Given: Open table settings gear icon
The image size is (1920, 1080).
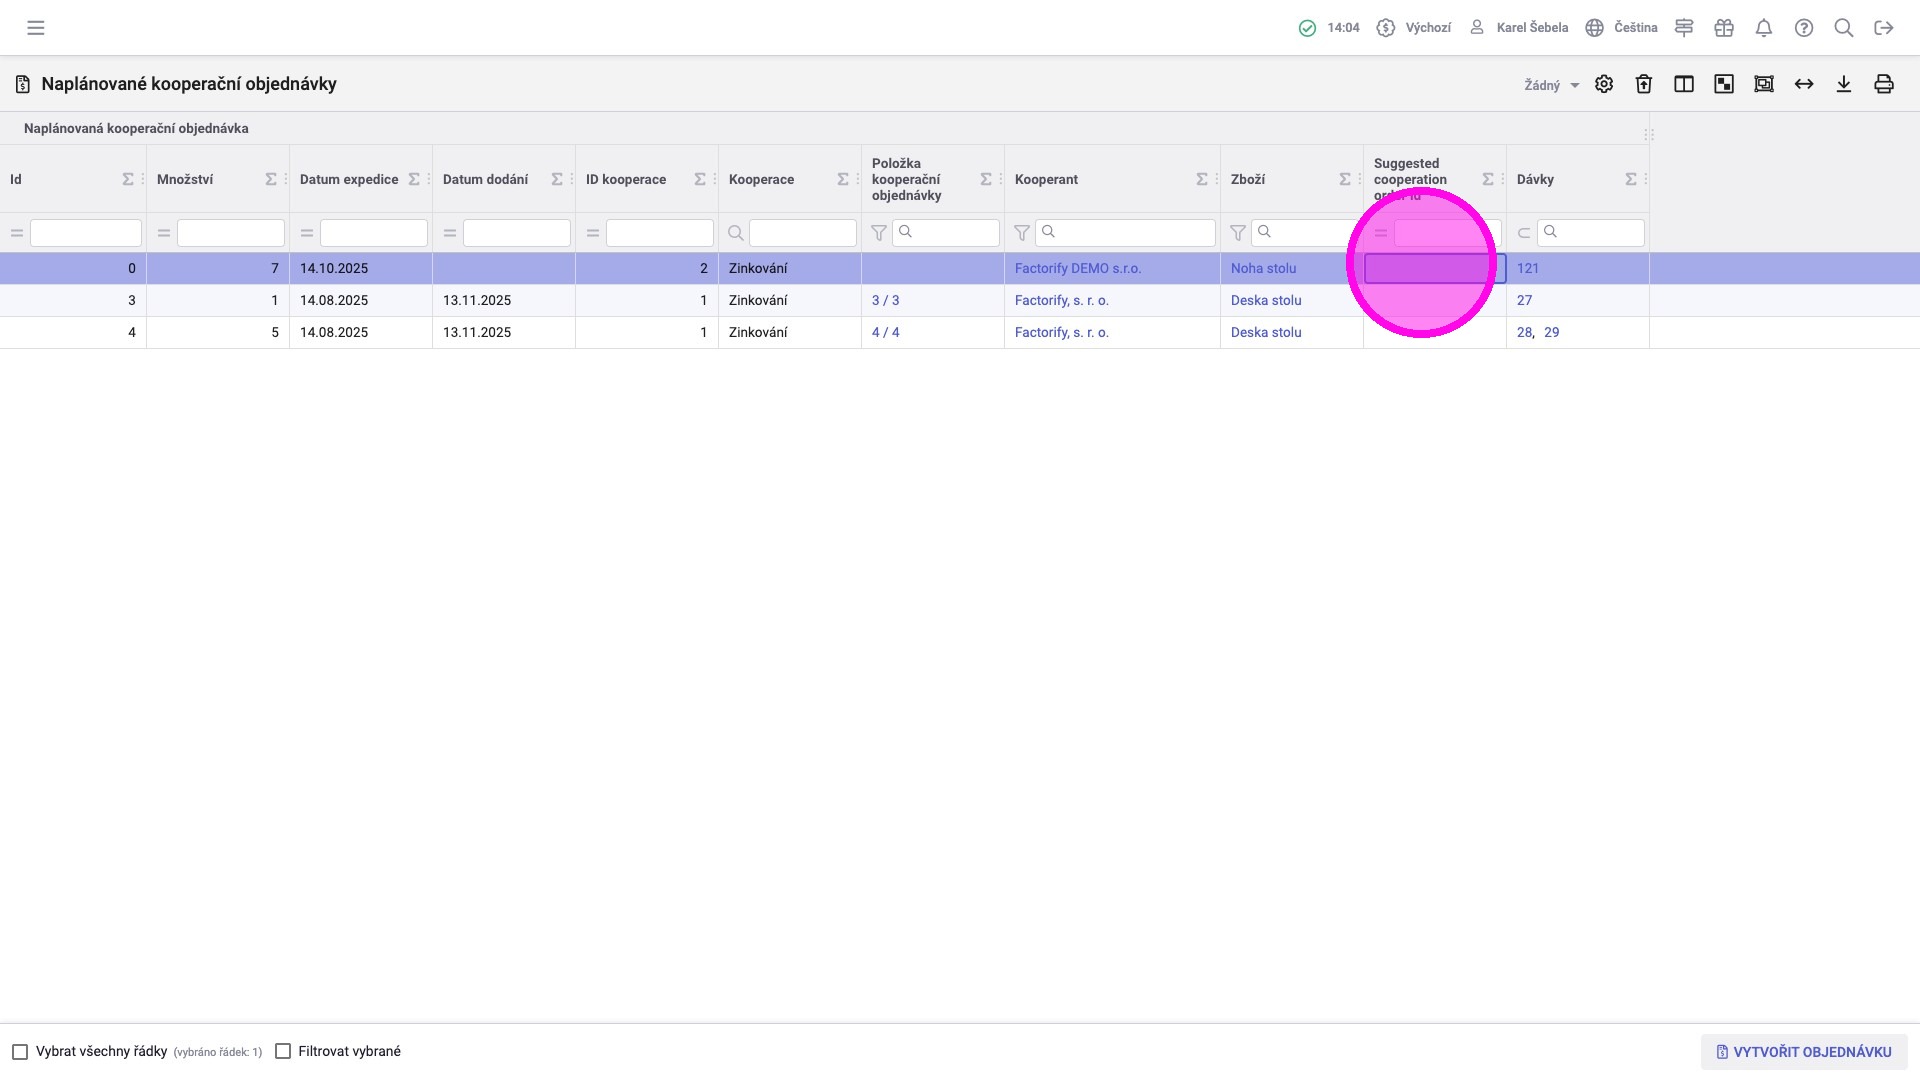Looking at the screenshot, I should click(x=1604, y=84).
